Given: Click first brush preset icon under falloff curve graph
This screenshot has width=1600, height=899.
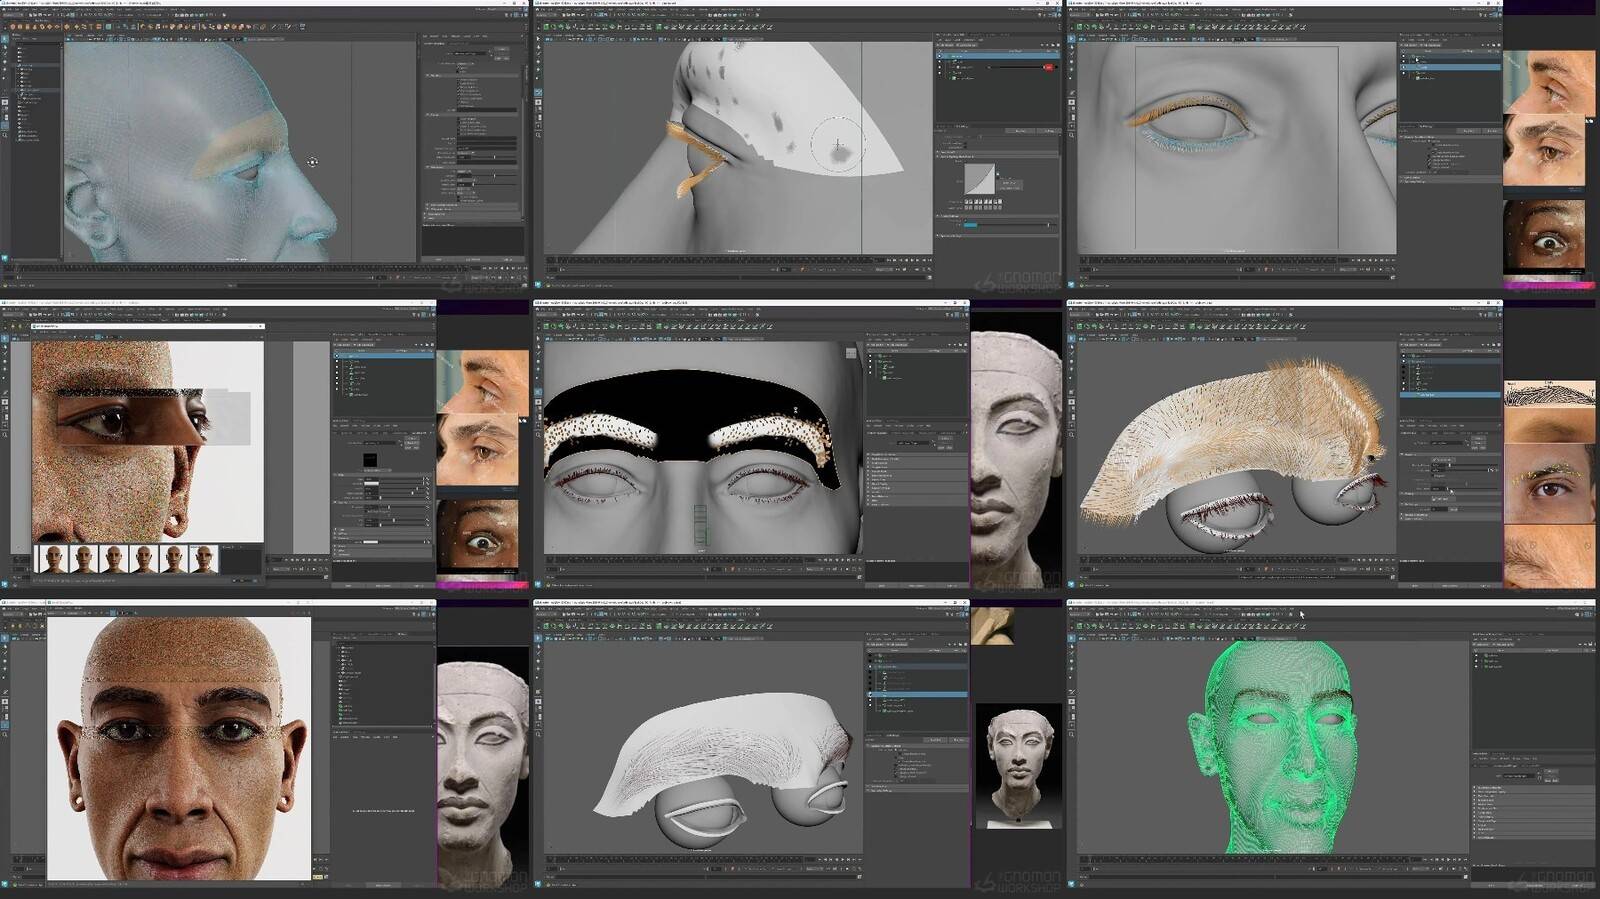Looking at the screenshot, I should click(x=967, y=201).
